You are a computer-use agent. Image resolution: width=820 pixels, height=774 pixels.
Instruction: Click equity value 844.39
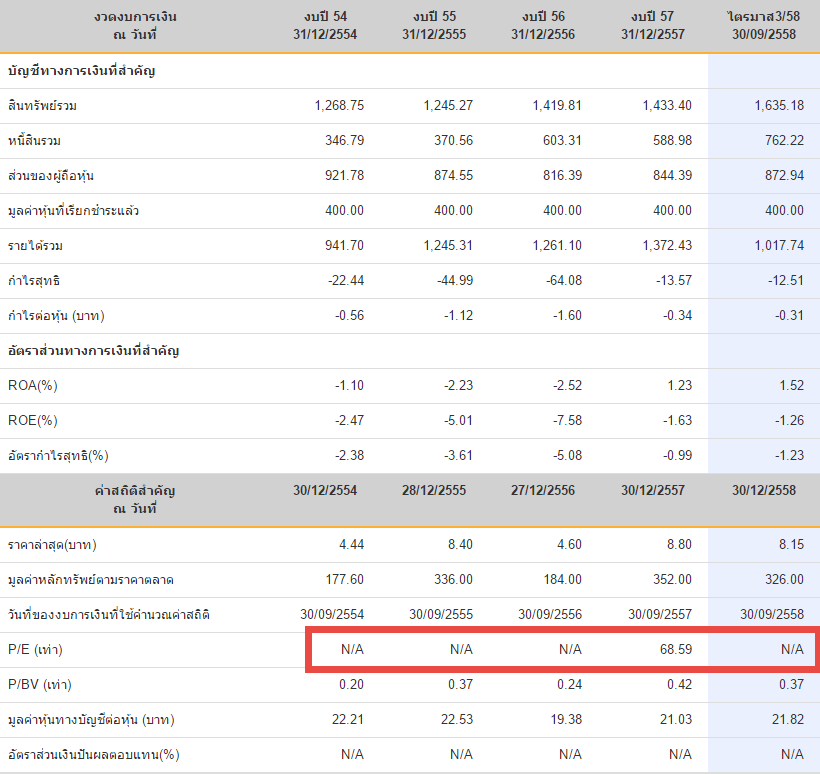coord(672,176)
